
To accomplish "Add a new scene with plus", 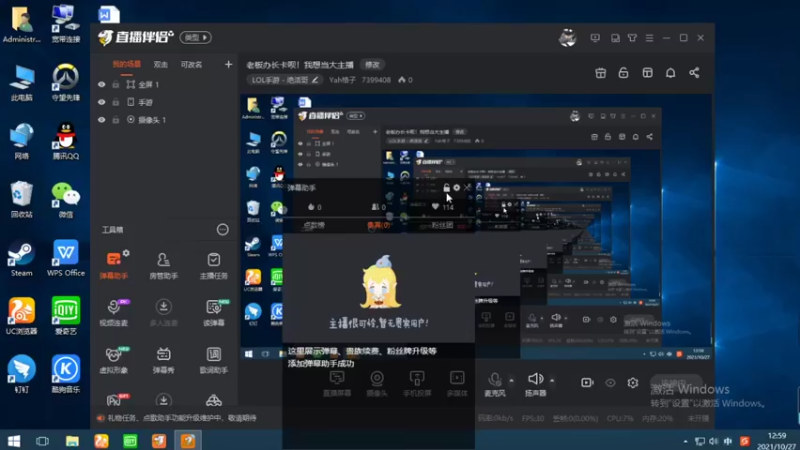I will click(x=228, y=65).
